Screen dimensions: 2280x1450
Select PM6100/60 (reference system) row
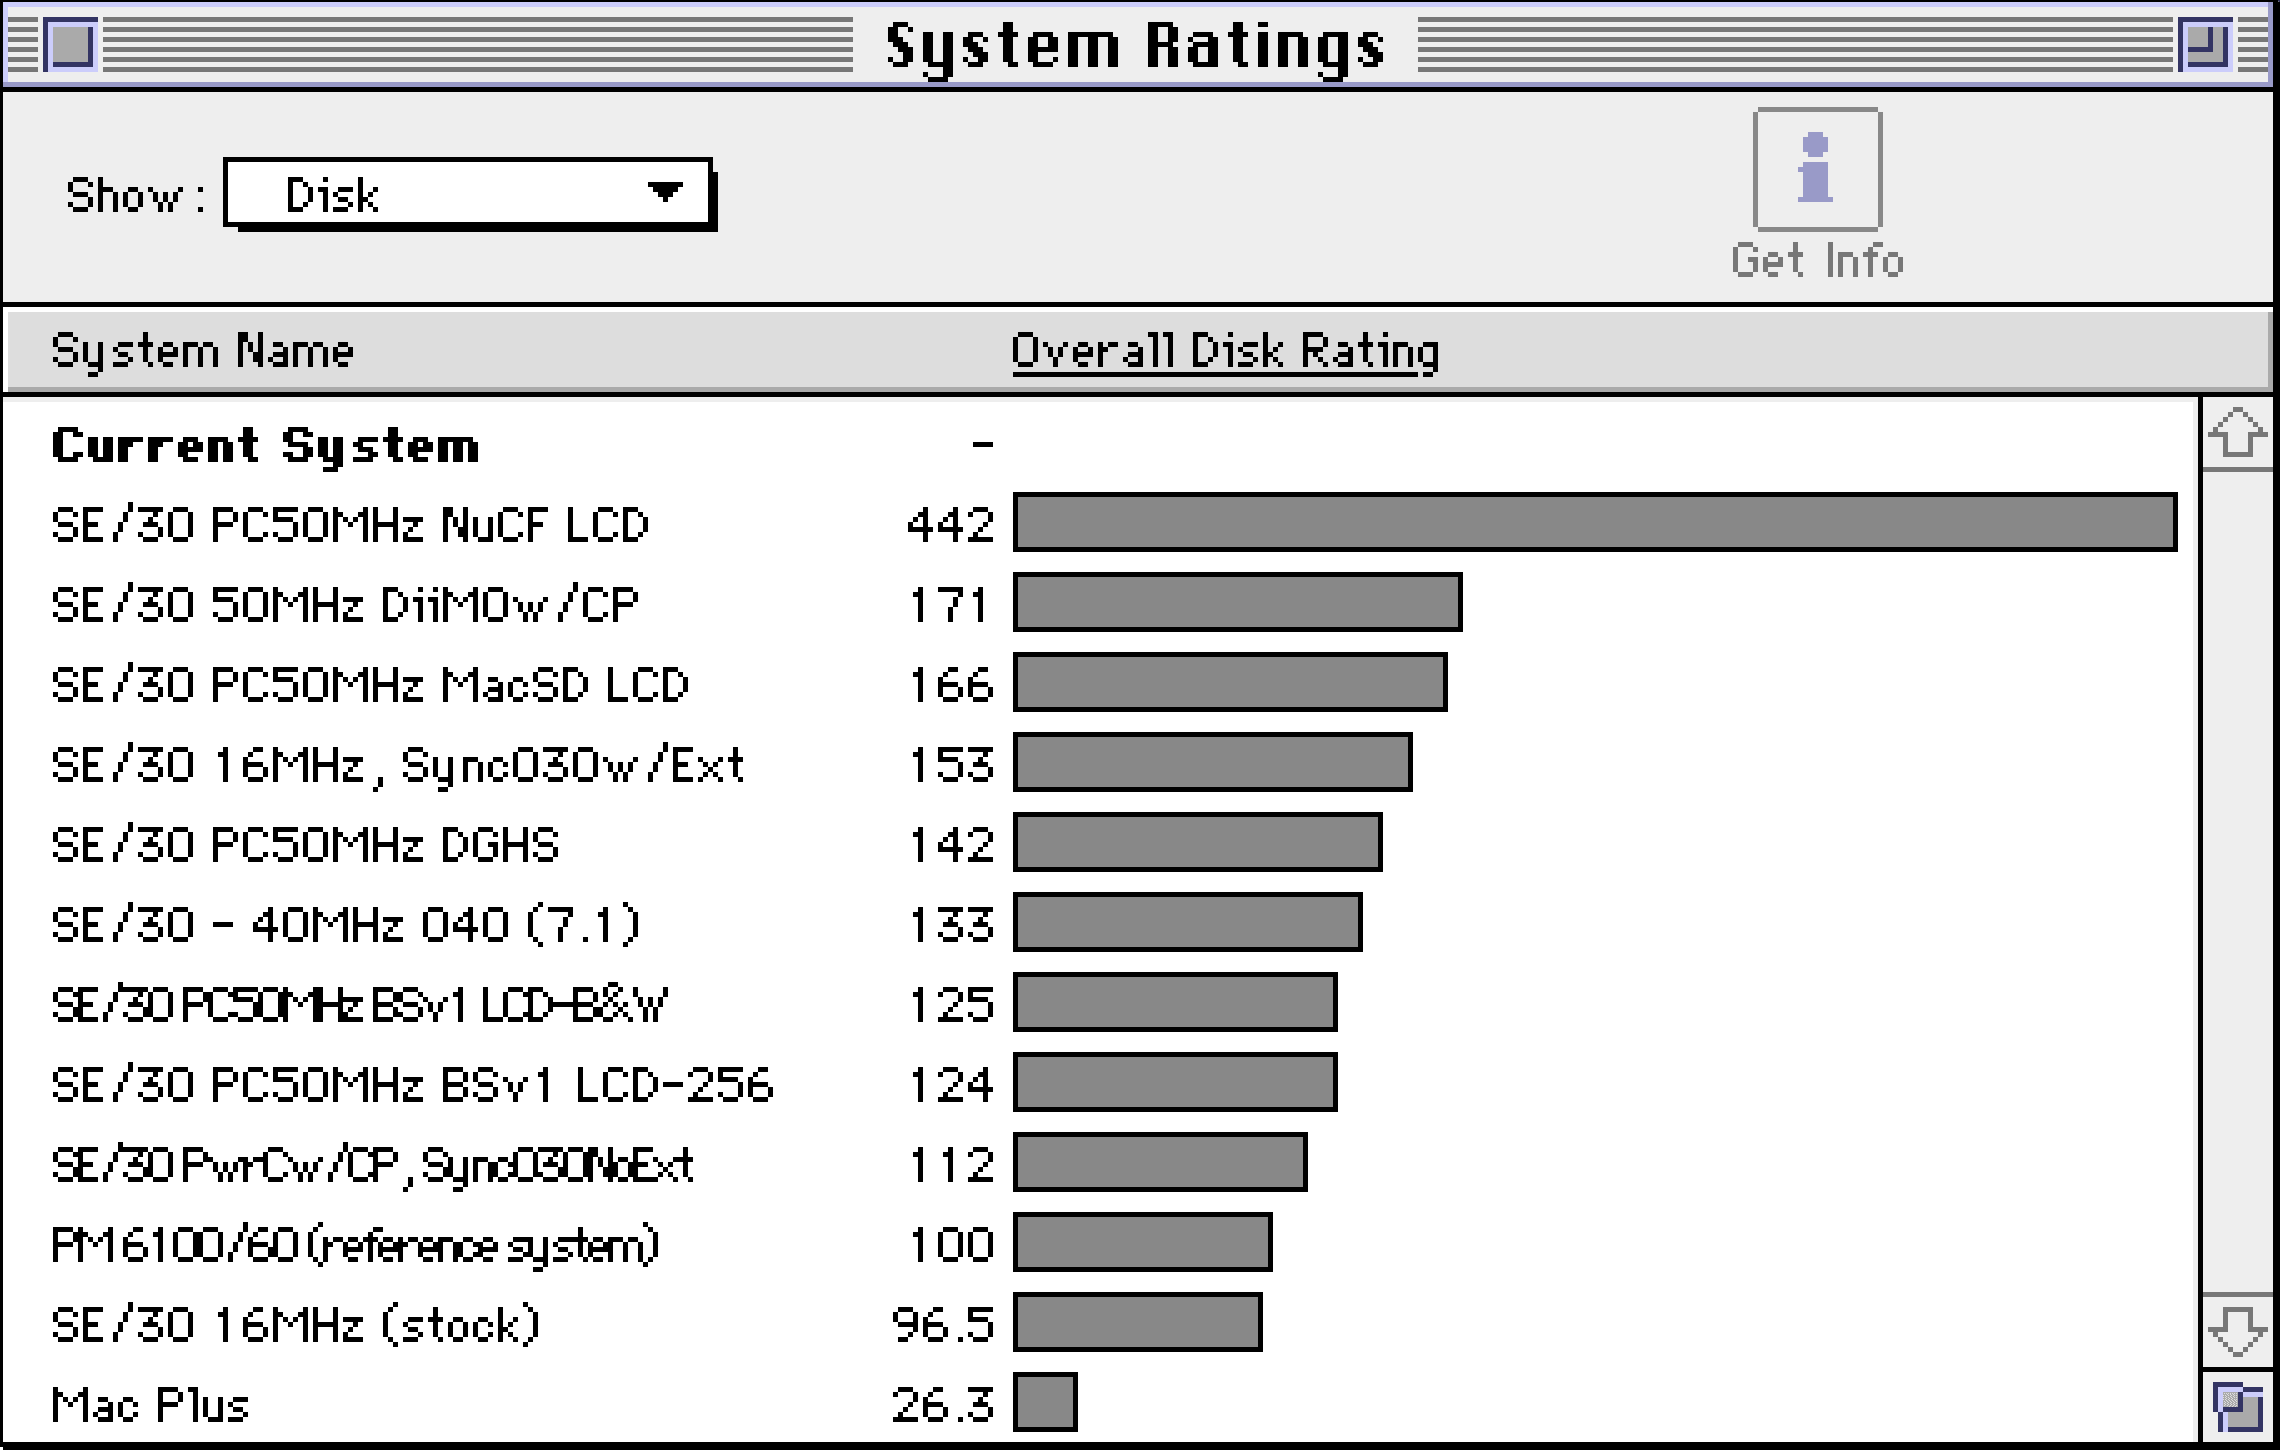coord(1100,1243)
